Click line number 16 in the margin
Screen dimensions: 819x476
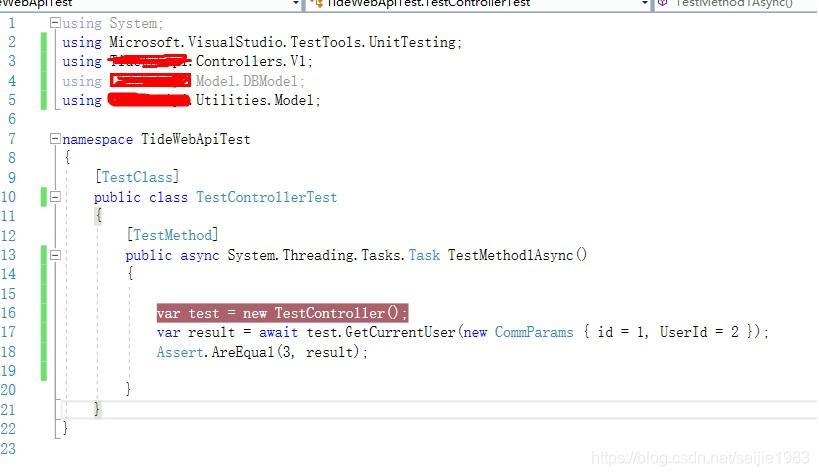click(x=8, y=313)
